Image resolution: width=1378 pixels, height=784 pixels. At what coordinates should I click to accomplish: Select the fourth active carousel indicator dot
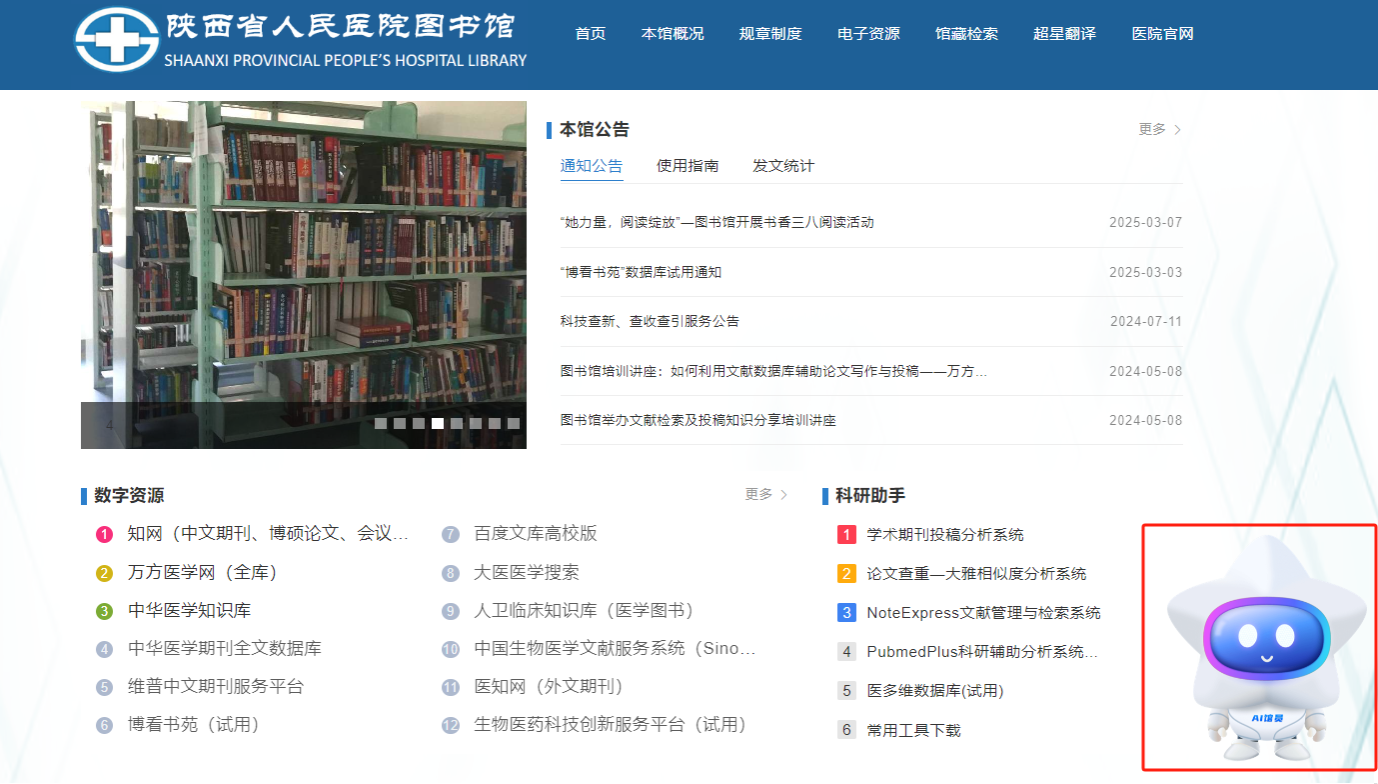tap(437, 423)
